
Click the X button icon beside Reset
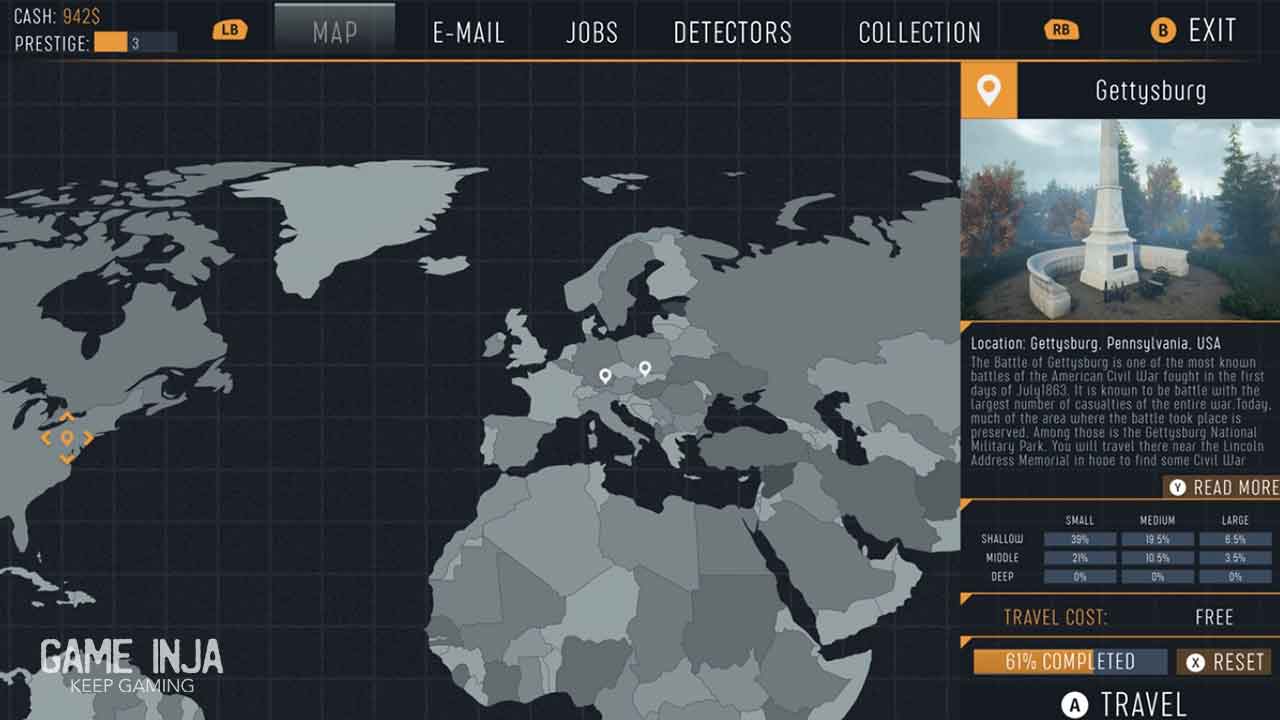point(1194,662)
